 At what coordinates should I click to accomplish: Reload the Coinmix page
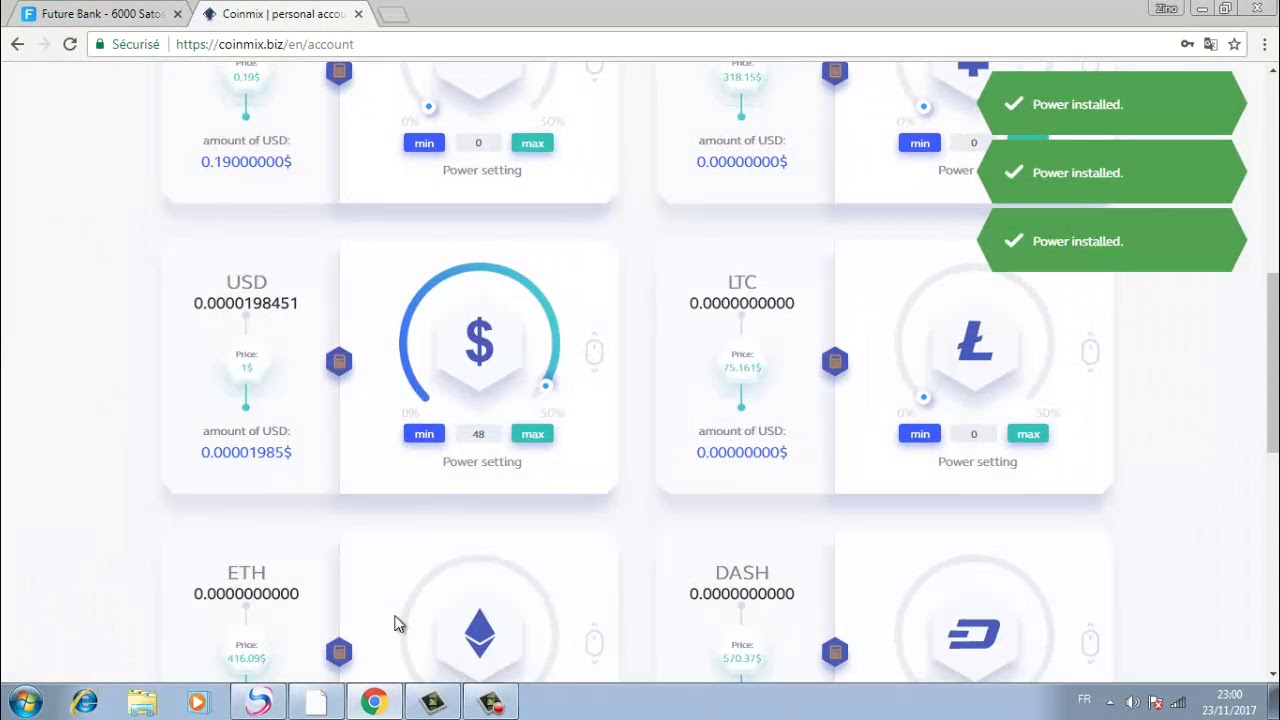point(70,44)
